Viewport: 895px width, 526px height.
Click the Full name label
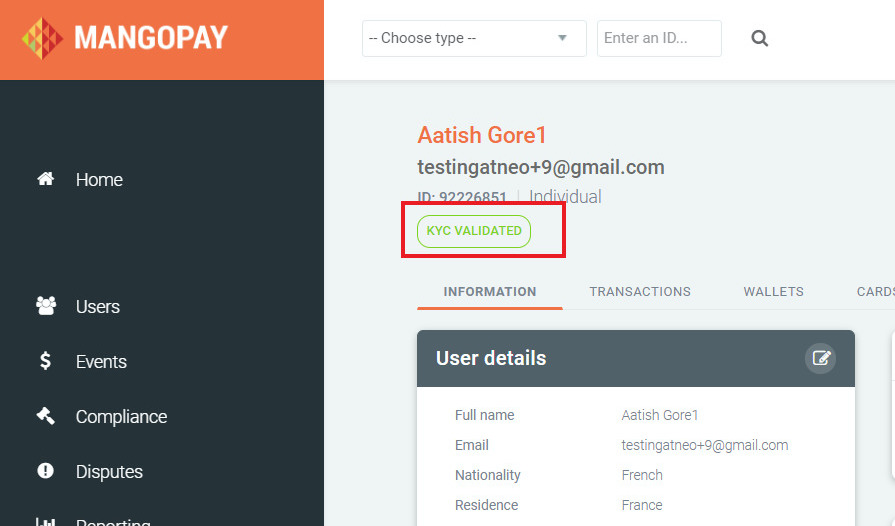click(x=485, y=415)
